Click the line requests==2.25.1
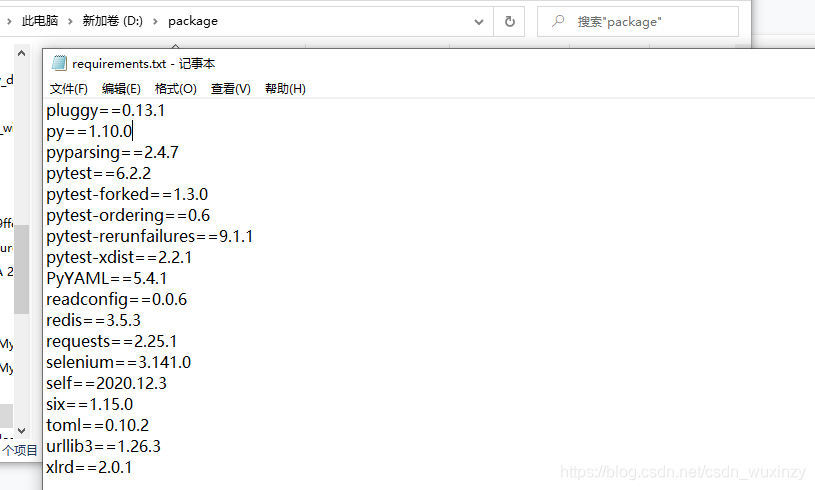The height and width of the screenshot is (490, 815). 112,341
